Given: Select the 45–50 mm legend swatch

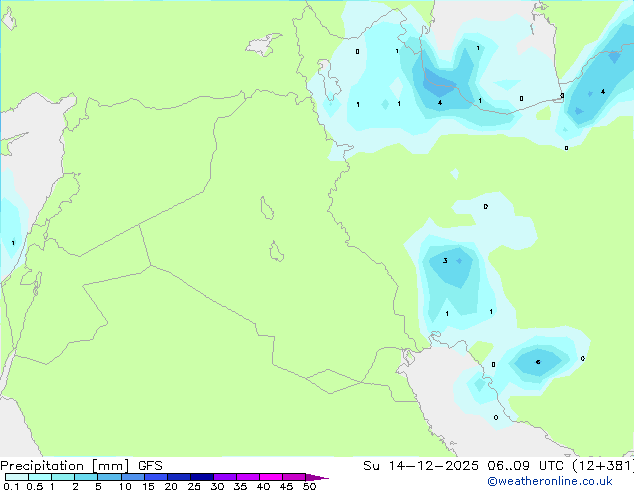Looking at the screenshot, I should click(x=294, y=477).
